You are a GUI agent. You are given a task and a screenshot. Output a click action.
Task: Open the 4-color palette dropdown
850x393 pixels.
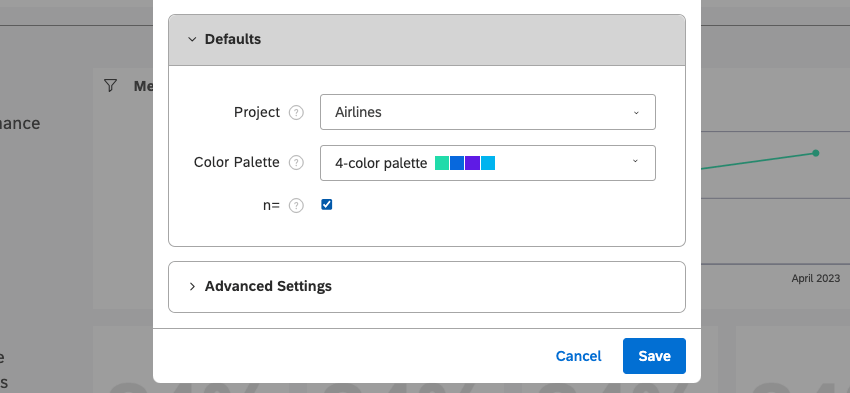point(488,163)
